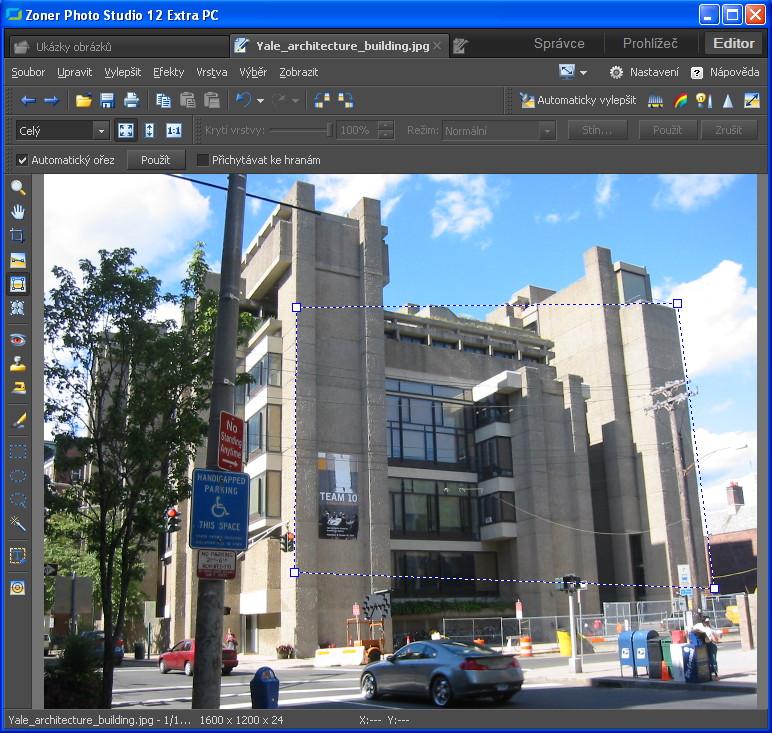Select the Clone Stamp tool

18,364
